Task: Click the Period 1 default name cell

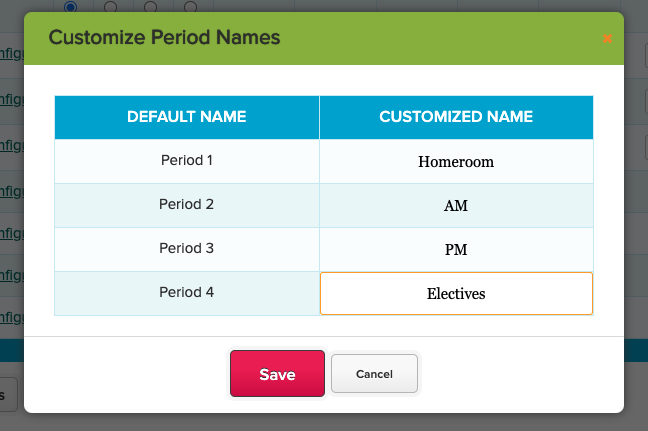Action: [x=187, y=160]
